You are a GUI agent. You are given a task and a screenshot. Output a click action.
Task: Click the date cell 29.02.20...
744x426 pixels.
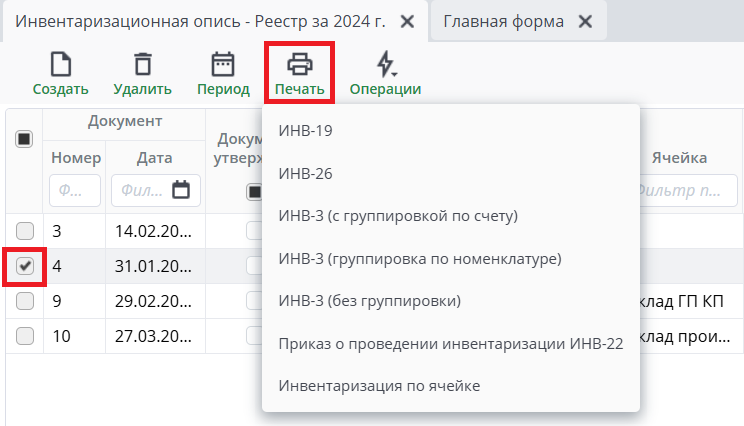[x=155, y=301]
